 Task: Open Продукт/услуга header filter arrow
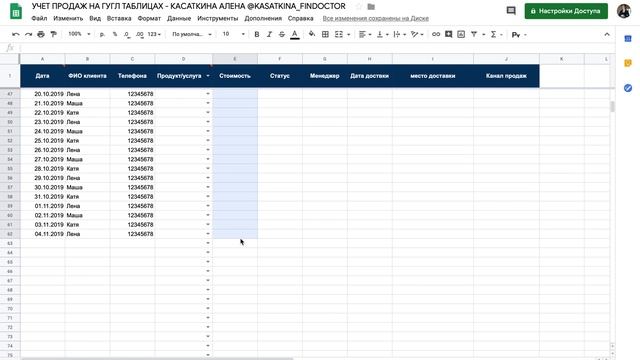(208, 76)
